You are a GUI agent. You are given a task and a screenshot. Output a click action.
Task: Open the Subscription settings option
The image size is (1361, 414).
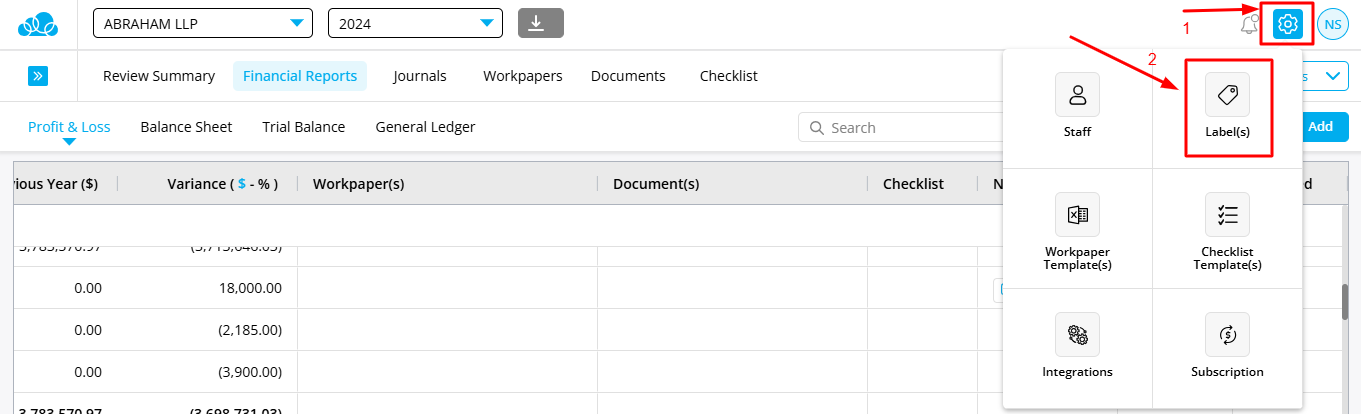(1227, 335)
